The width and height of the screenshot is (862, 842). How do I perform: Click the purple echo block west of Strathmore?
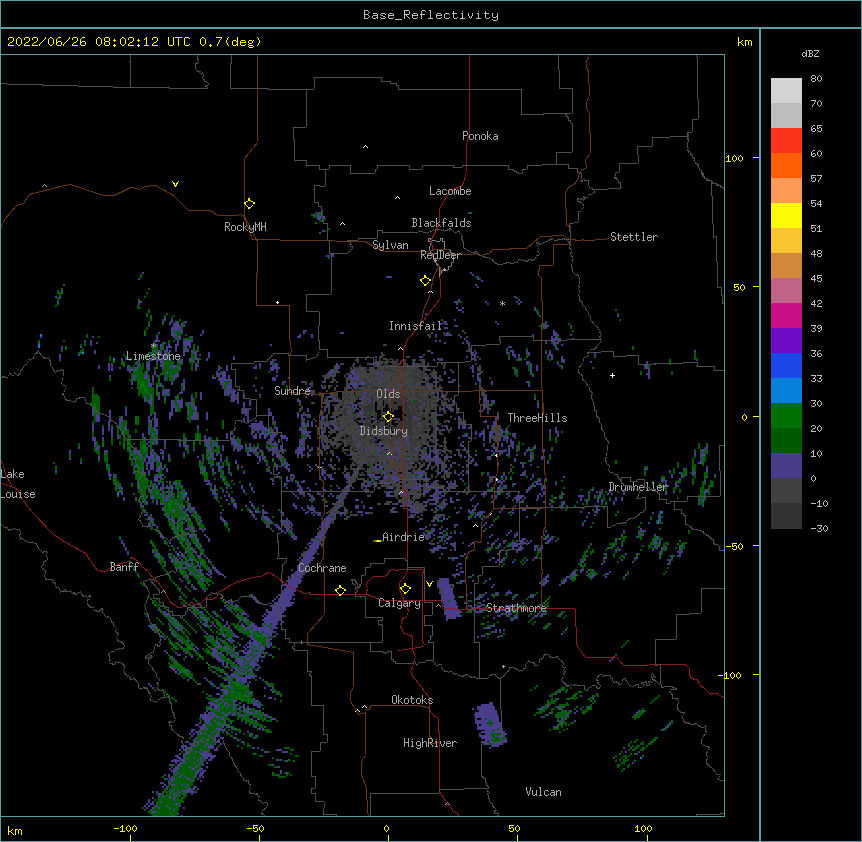pyautogui.click(x=449, y=599)
